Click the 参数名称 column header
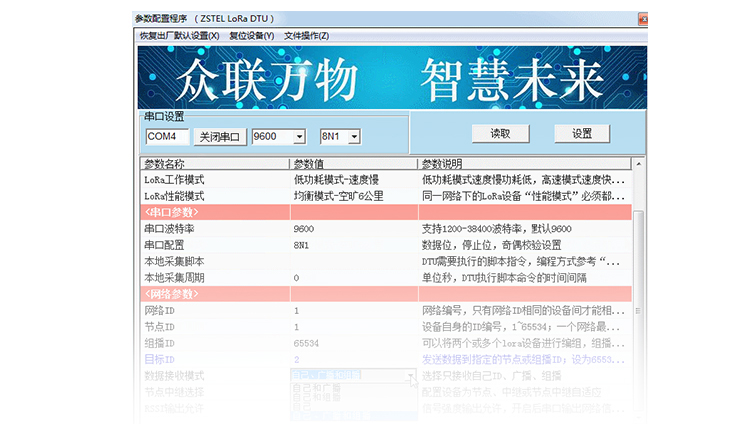The width and height of the screenshot is (750, 424). tap(215, 164)
